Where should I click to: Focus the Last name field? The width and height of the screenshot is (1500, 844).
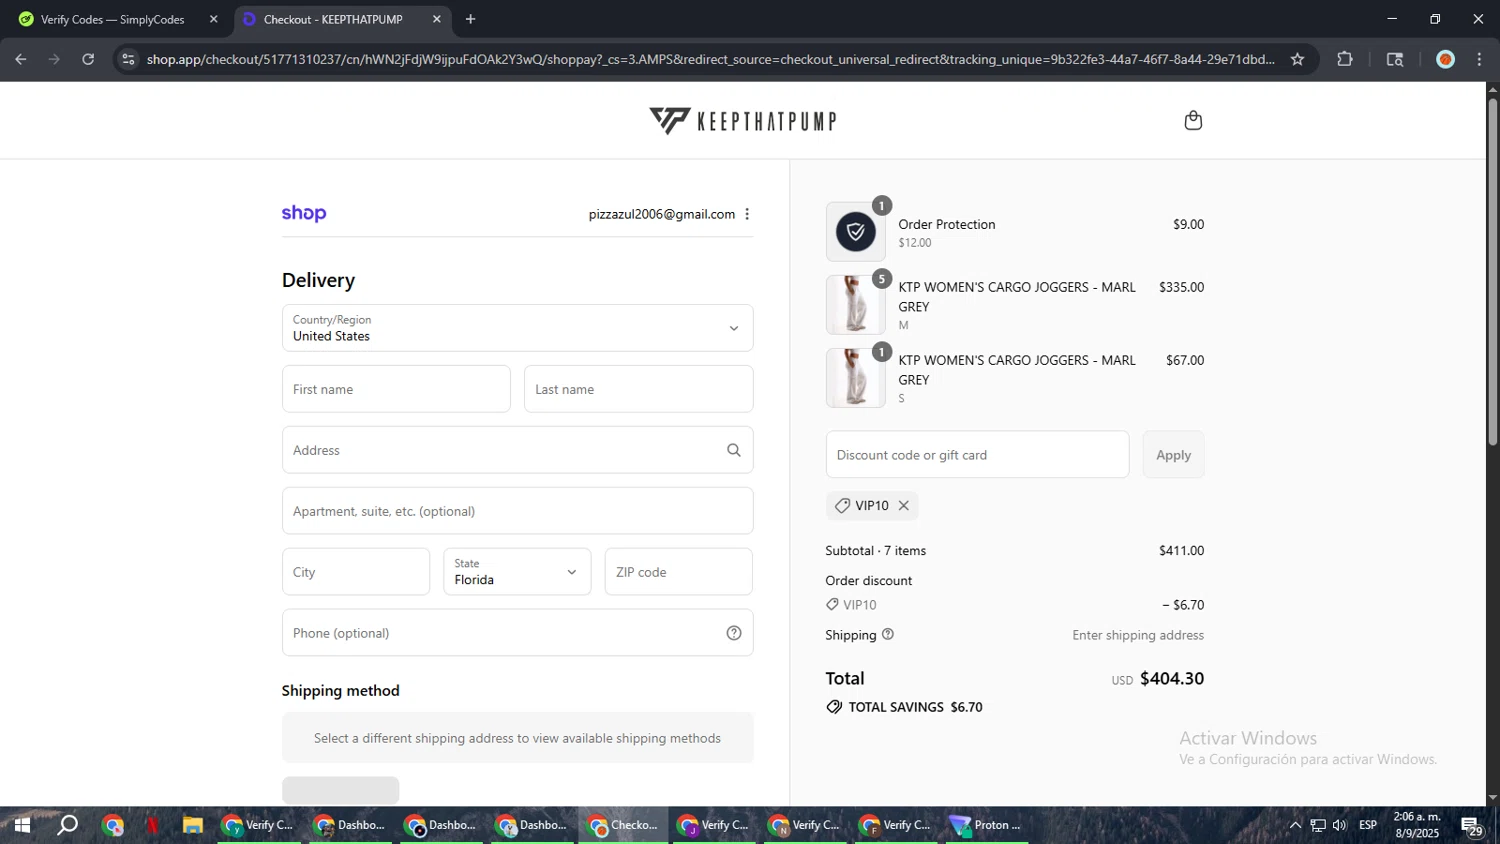(x=638, y=389)
